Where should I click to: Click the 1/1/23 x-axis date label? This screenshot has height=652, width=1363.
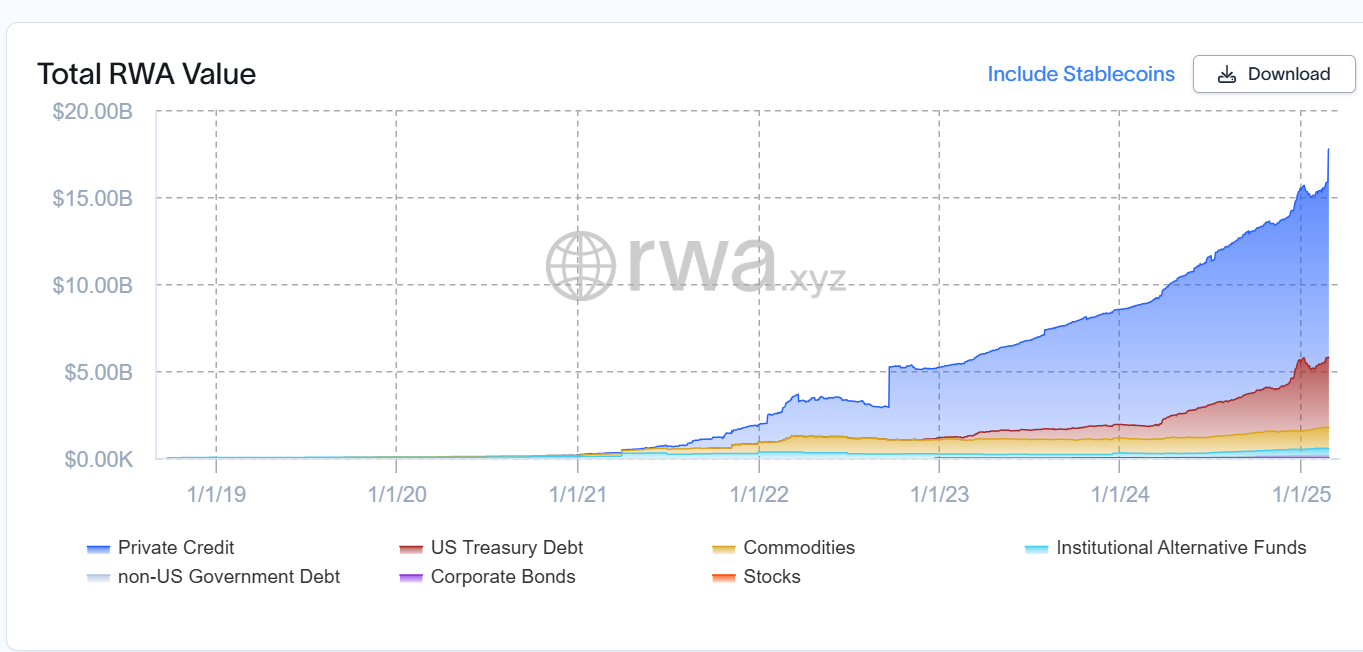pos(938,493)
